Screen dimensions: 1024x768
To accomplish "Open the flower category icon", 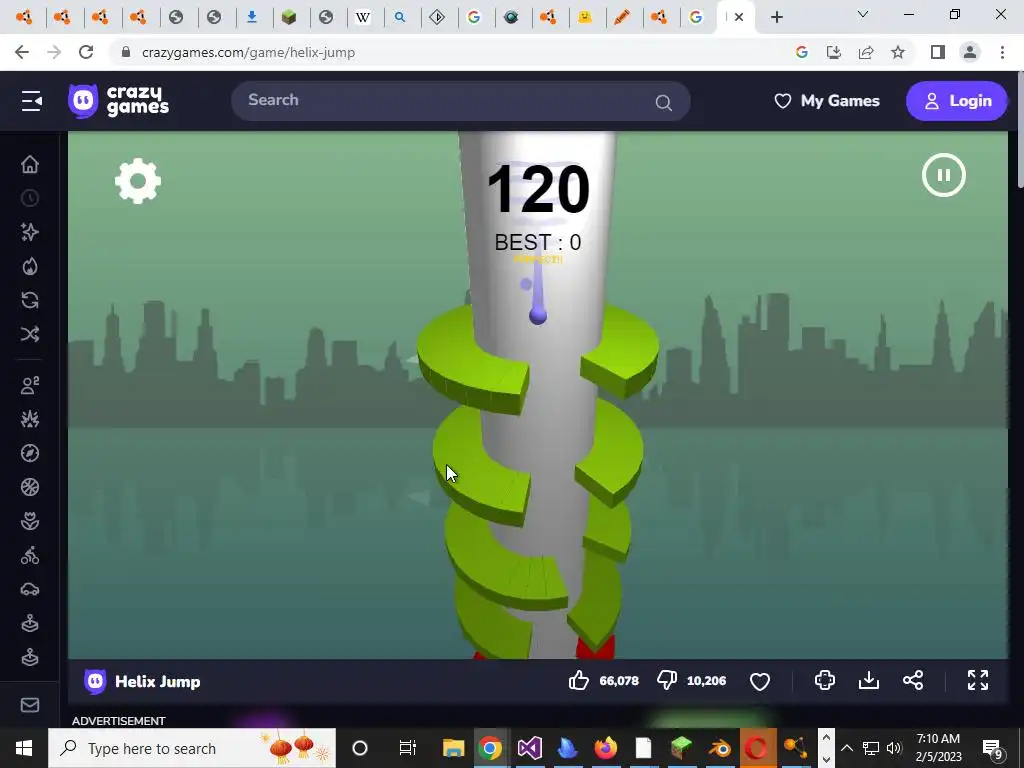I will (30, 521).
